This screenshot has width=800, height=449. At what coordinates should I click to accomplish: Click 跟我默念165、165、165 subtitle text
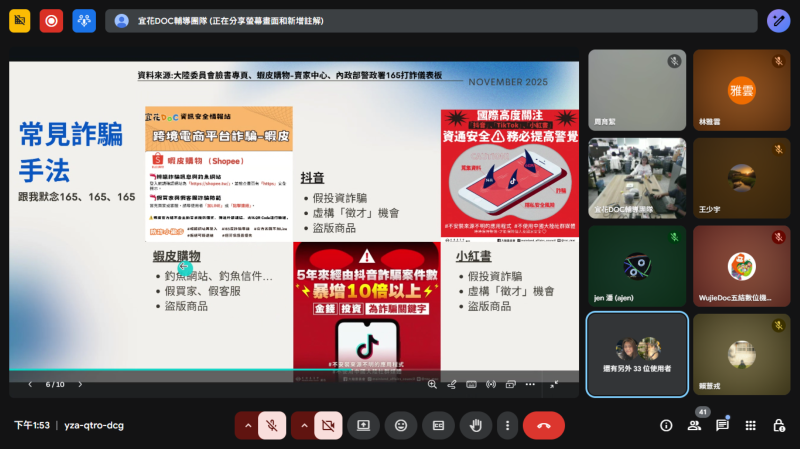77,197
